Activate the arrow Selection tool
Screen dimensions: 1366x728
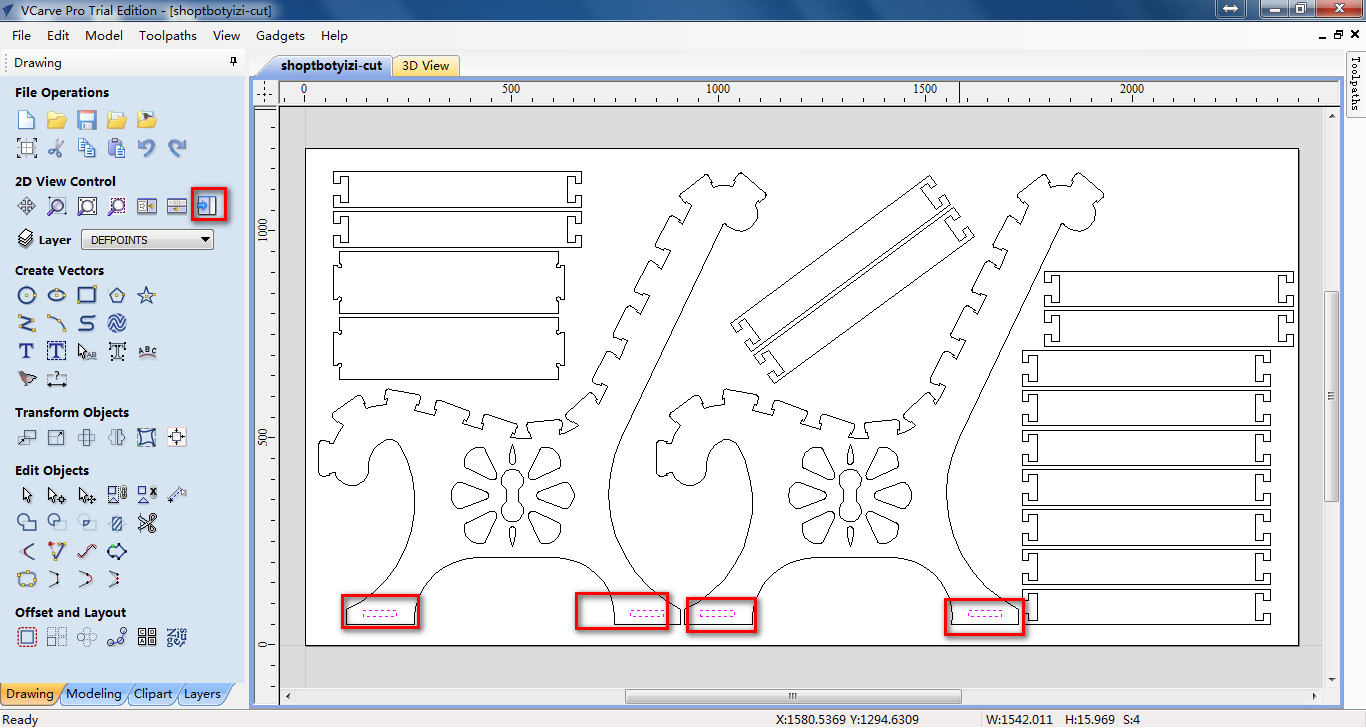pyautogui.click(x=27, y=495)
